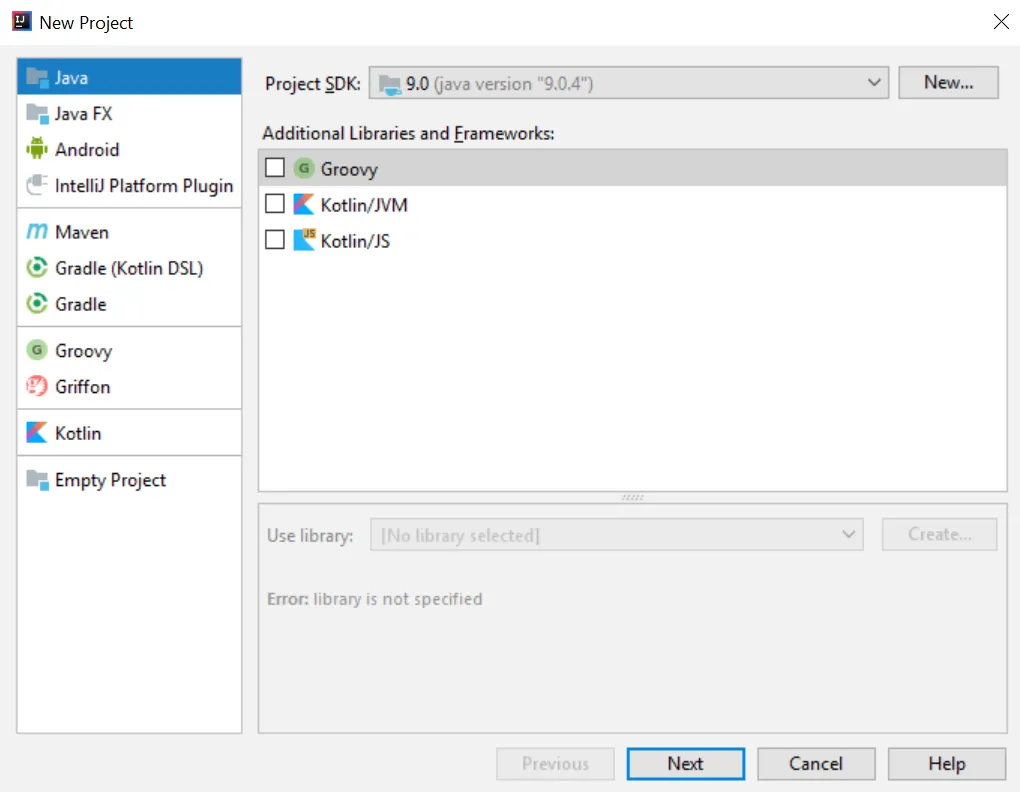Expand the Use library combo box
1020x792 pixels.
[x=617, y=535]
